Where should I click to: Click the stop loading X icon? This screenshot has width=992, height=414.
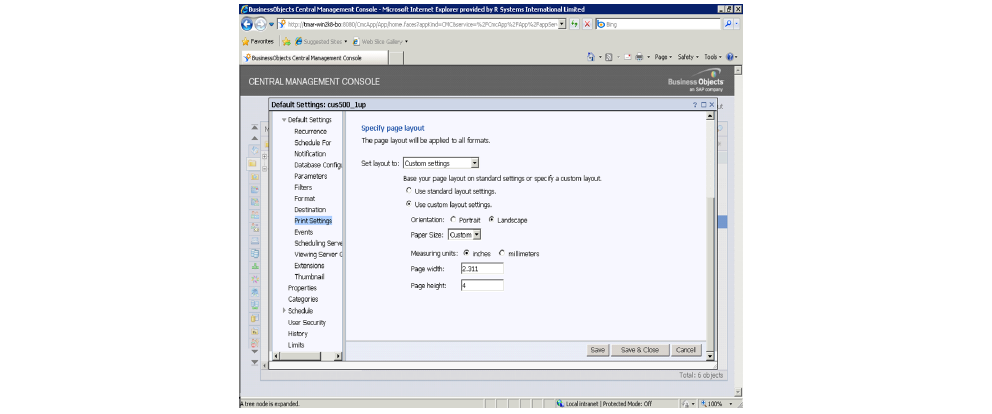point(586,23)
